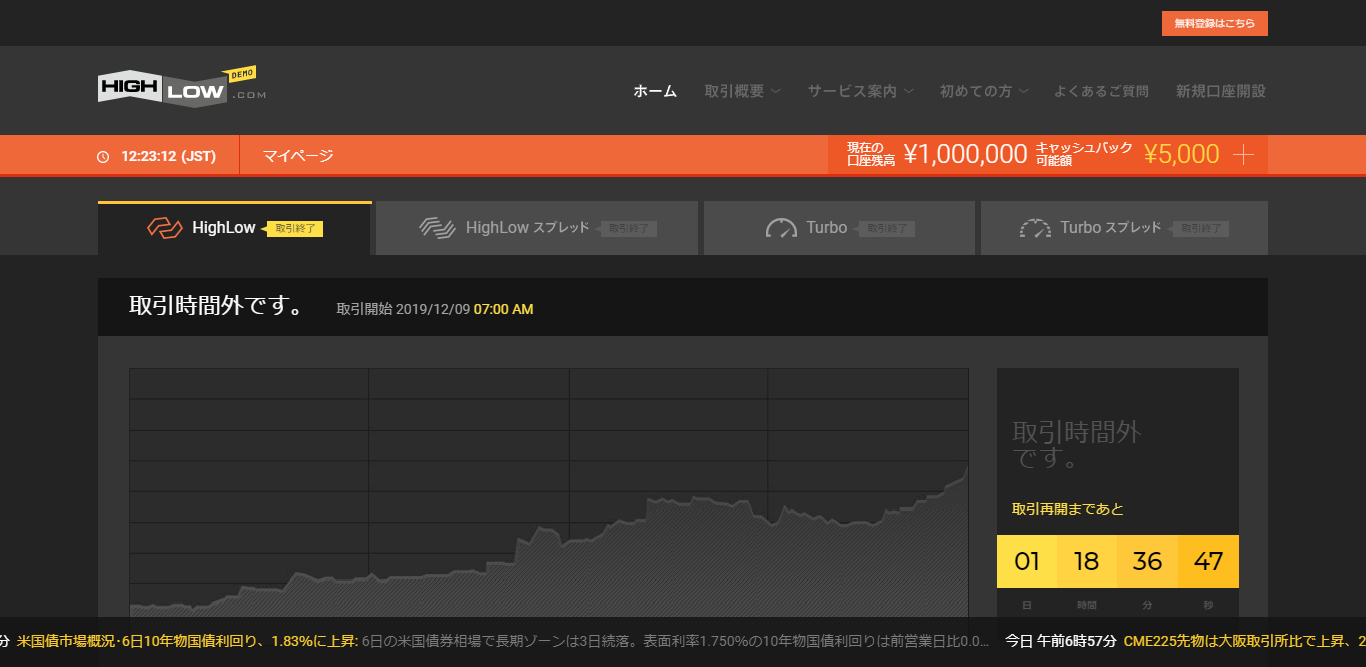This screenshot has height=667, width=1366.
Task: Expand the サービス案内 dropdown menu
Action: coord(860,91)
